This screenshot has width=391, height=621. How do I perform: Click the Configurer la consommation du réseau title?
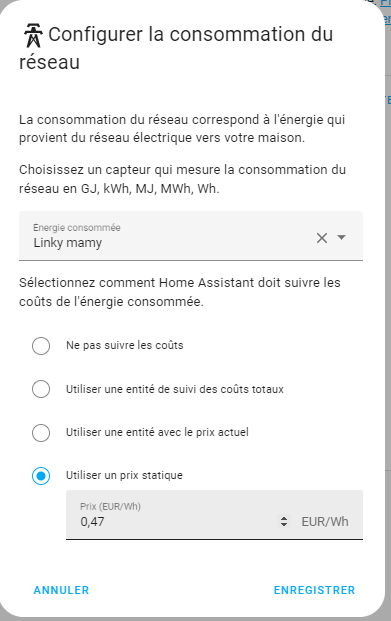tap(176, 48)
